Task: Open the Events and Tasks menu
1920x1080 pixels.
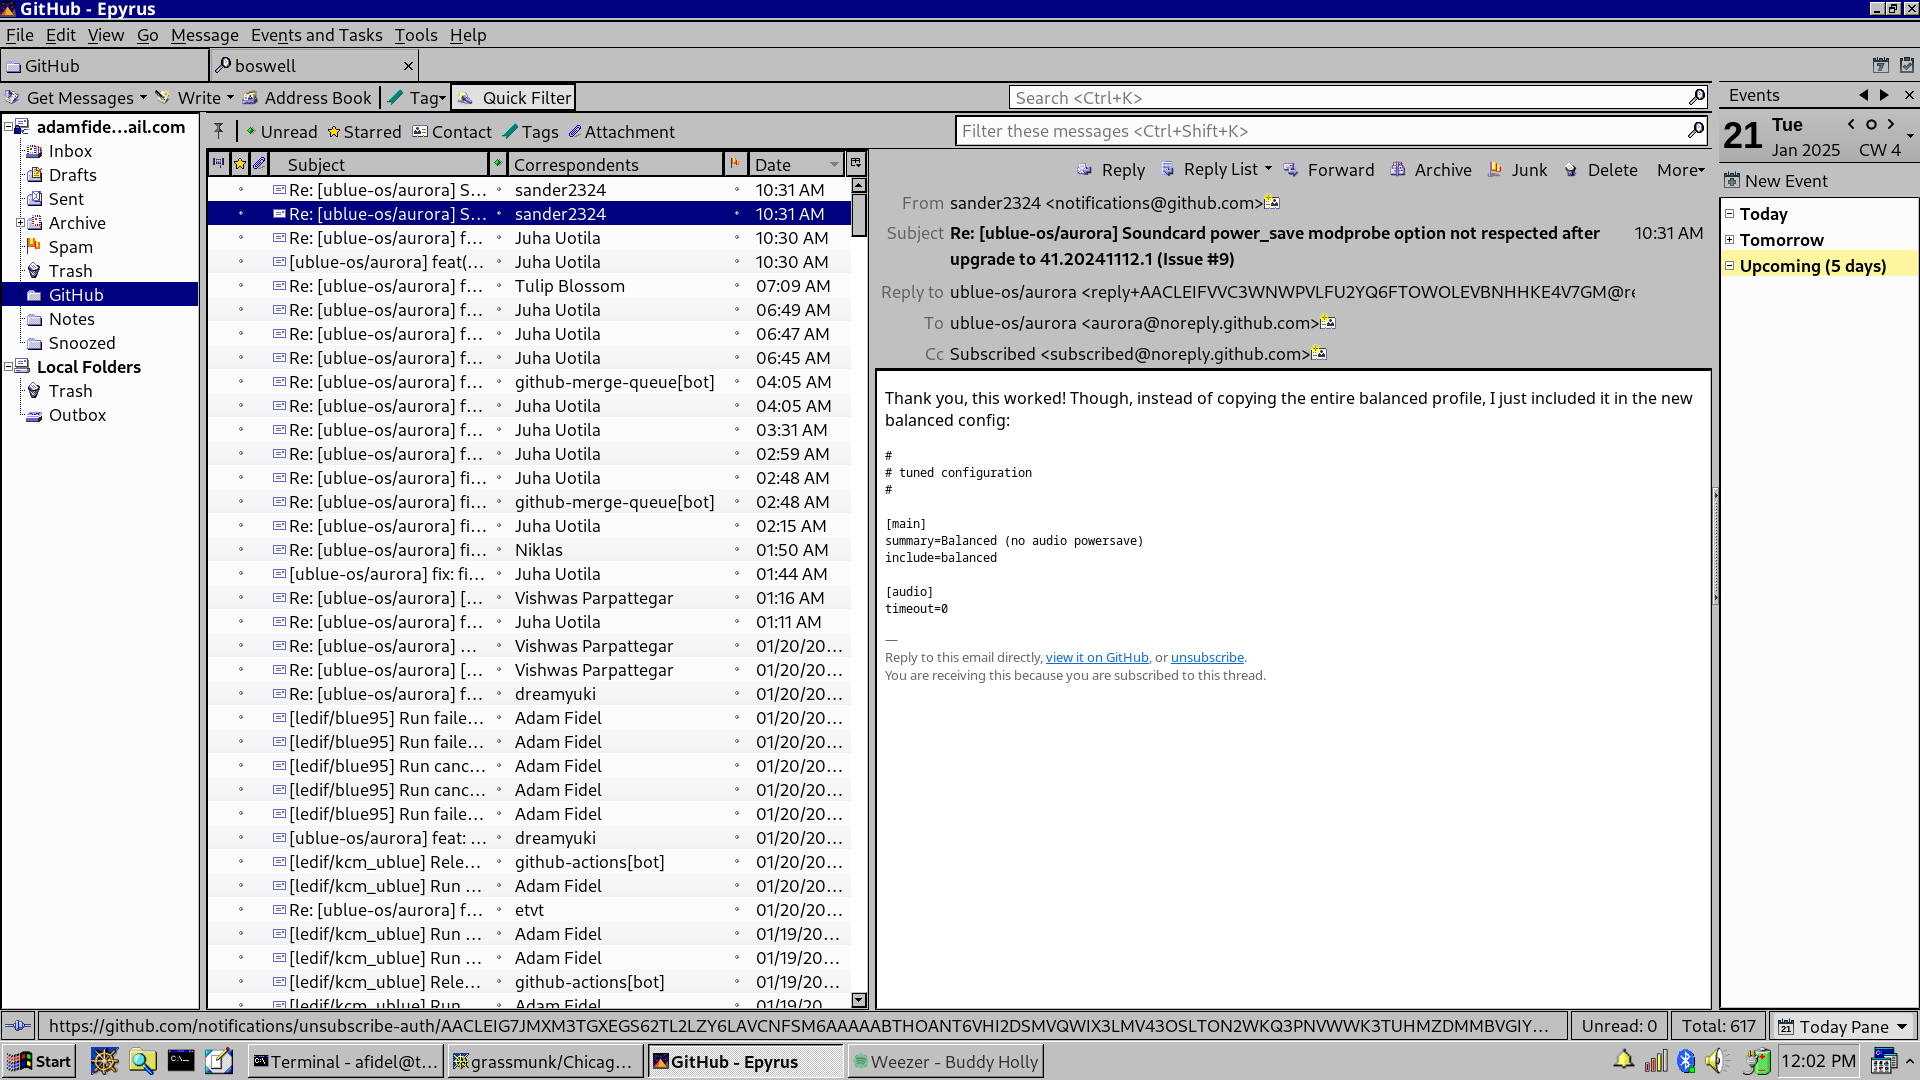Action: click(316, 35)
